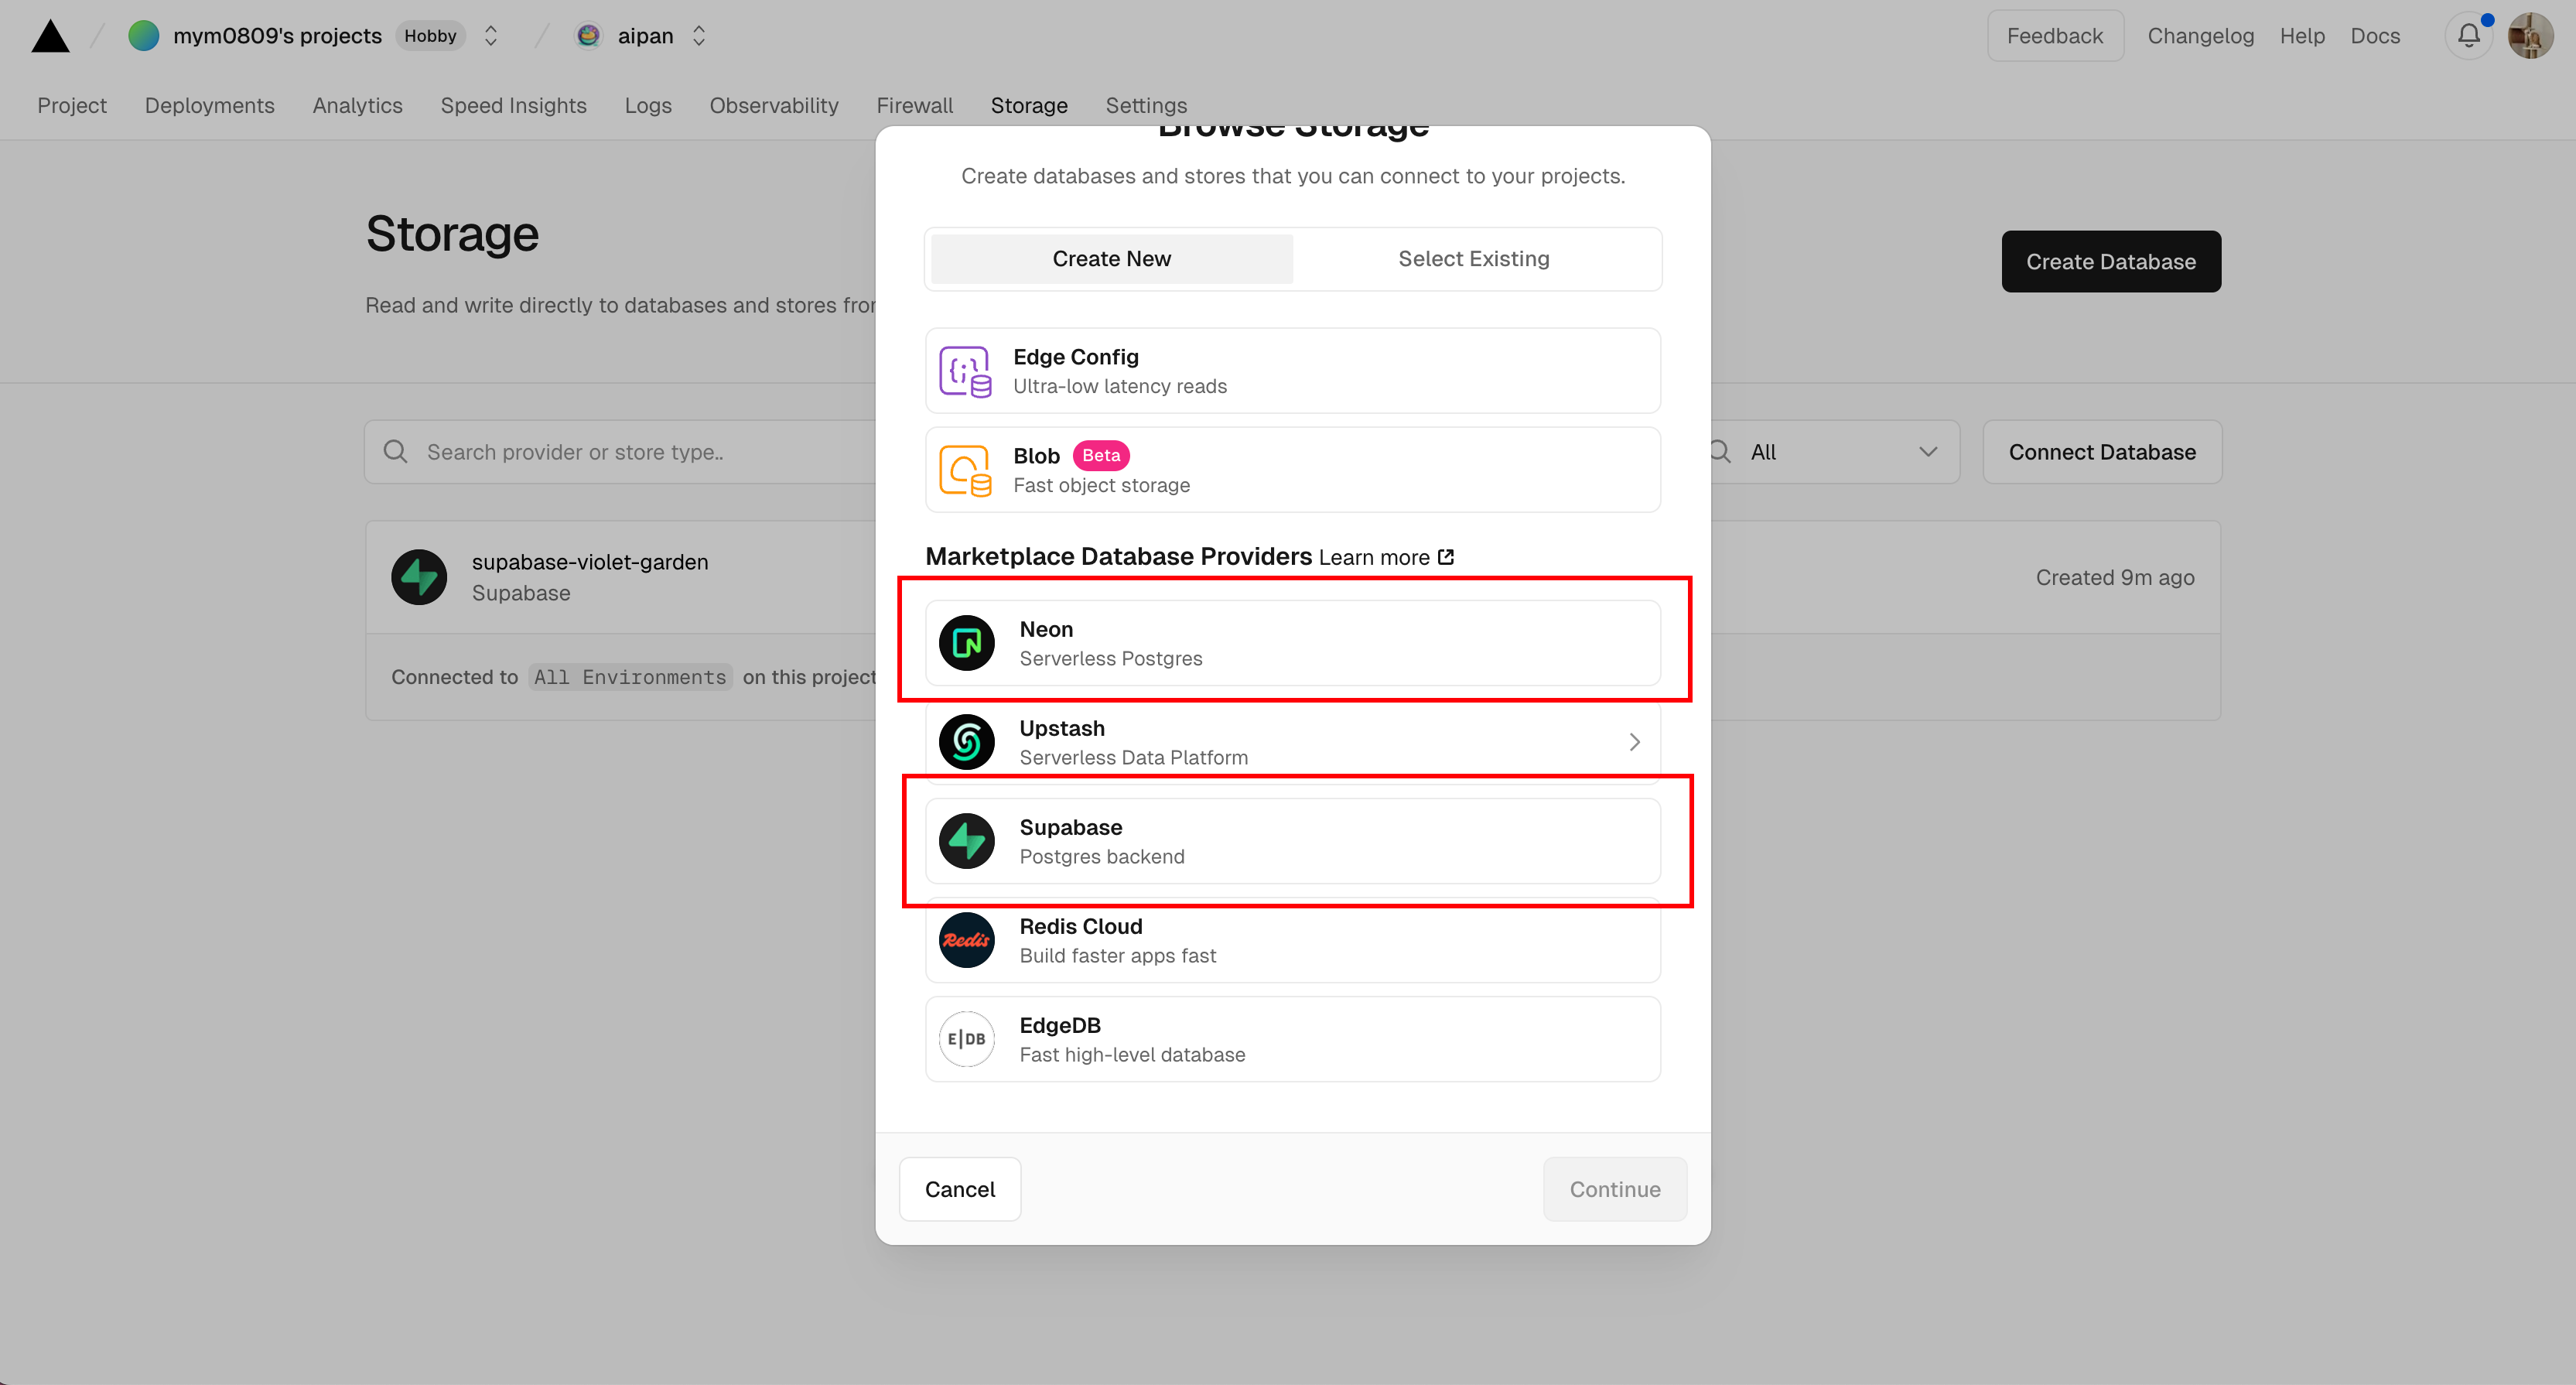Expand the Upstash provider chevron

[1634, 742]
